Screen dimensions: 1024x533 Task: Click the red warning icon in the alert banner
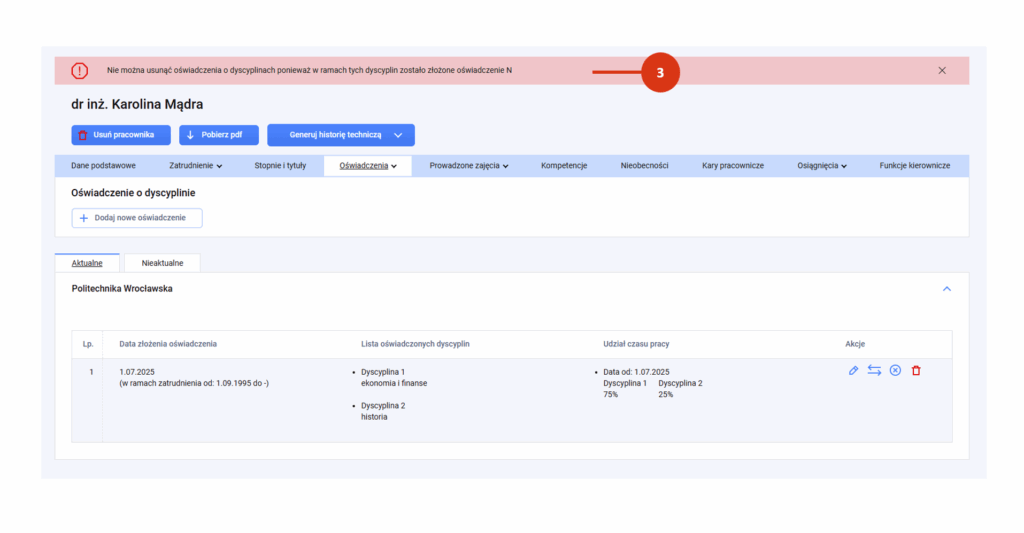(x=80, y=71)
